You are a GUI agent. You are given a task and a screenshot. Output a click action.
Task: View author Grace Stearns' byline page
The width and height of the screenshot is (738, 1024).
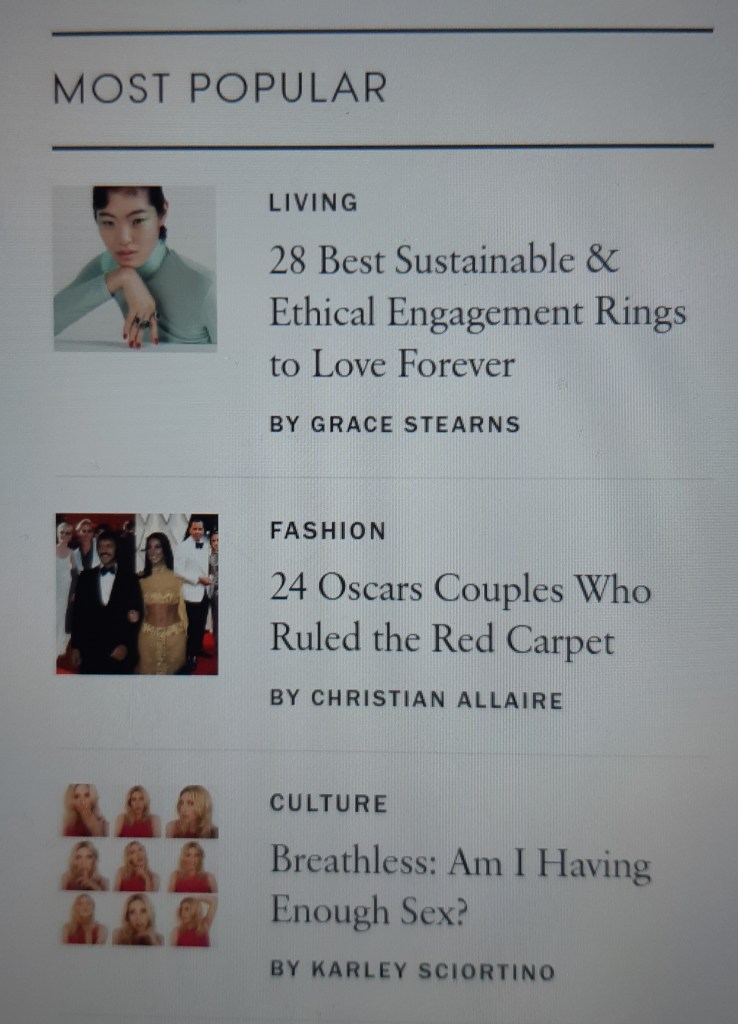[394, 424]
